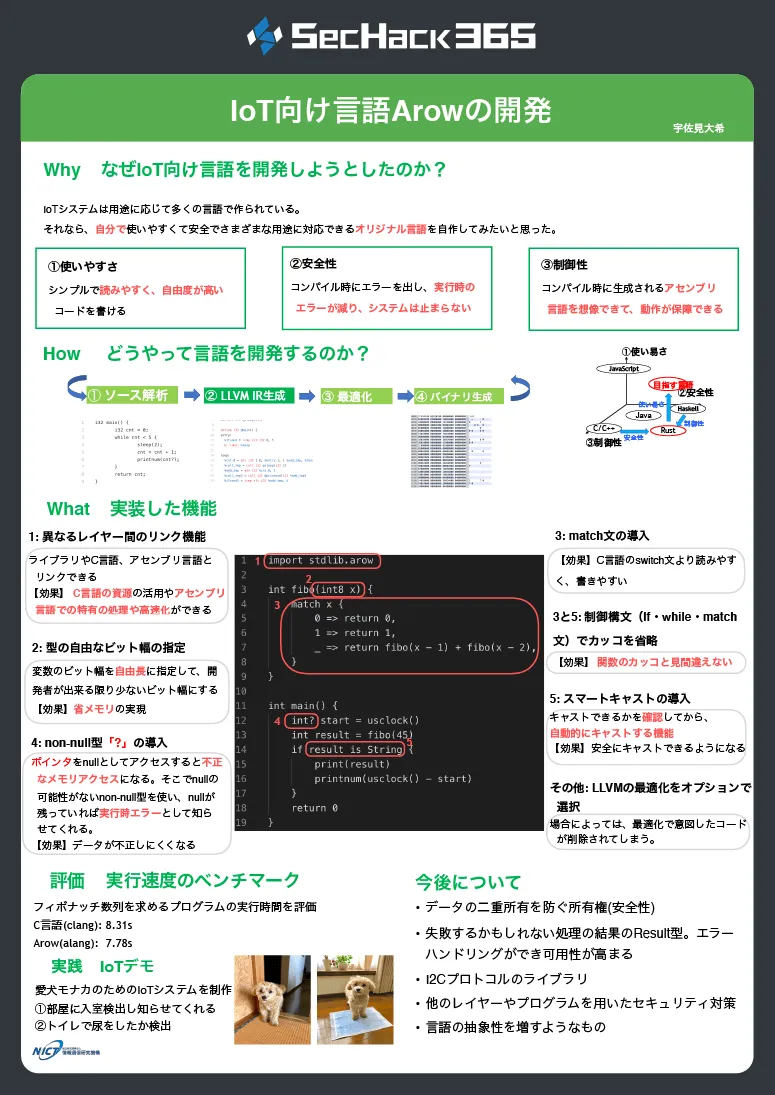Click the code line int result = fibo(45)
The image size is (775, 1095).
352,735
